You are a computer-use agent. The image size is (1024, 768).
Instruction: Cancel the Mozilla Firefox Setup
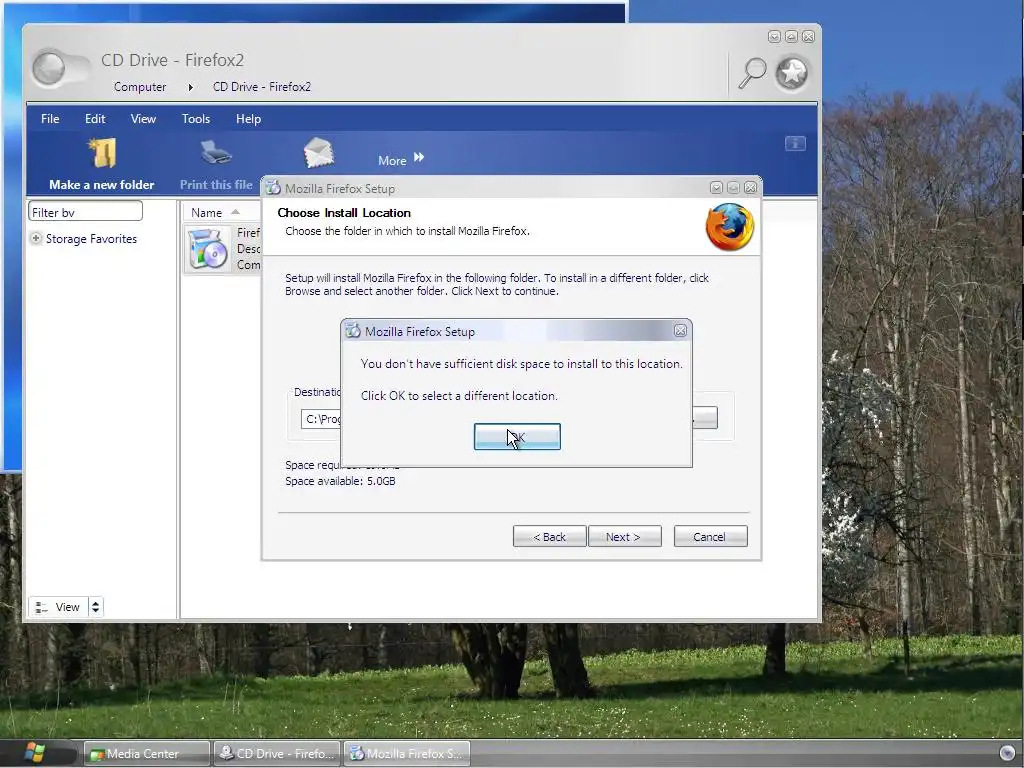710,537
